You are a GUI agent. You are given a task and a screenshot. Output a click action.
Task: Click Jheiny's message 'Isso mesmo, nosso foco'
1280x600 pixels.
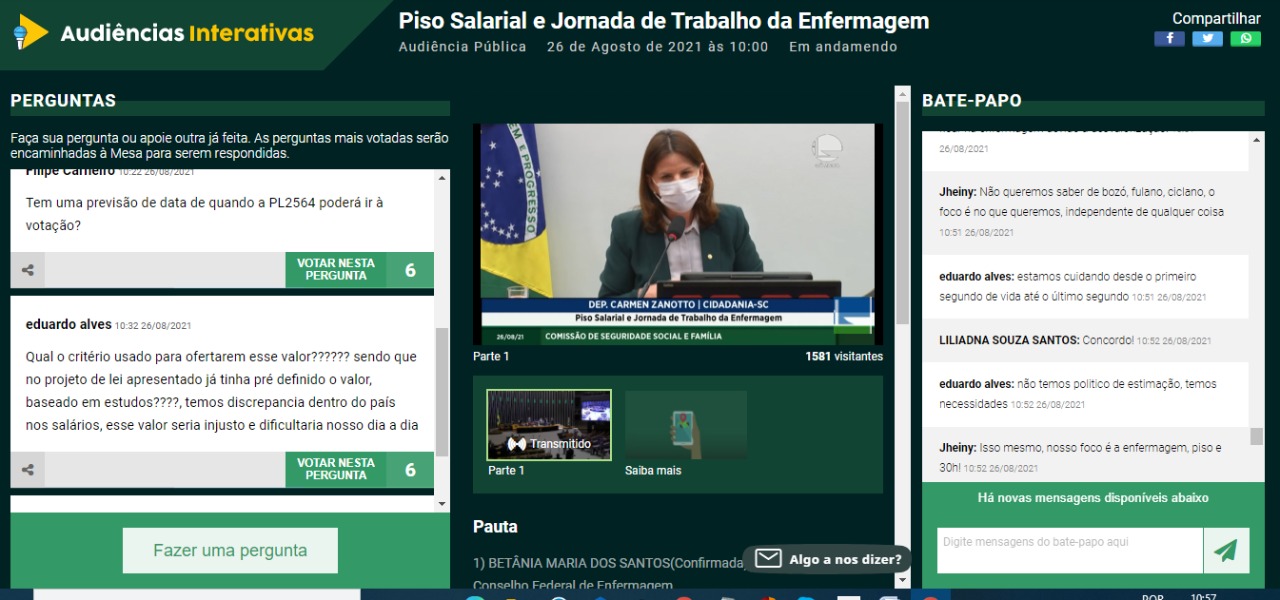point(1085,457)
